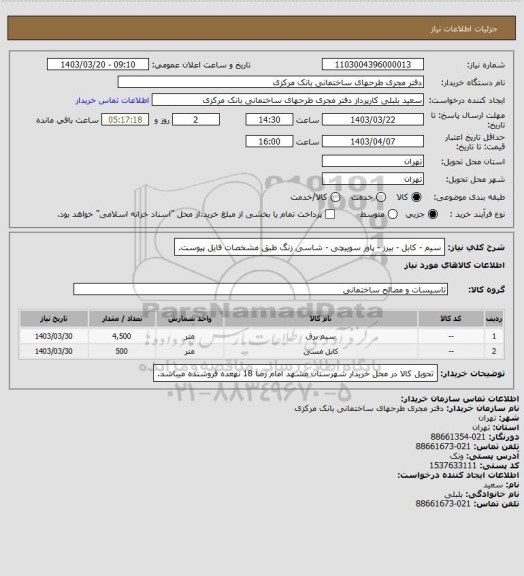Click the deadline time field 14:30
Viewport: 524px width, 576px height.
tap(269, 120)
